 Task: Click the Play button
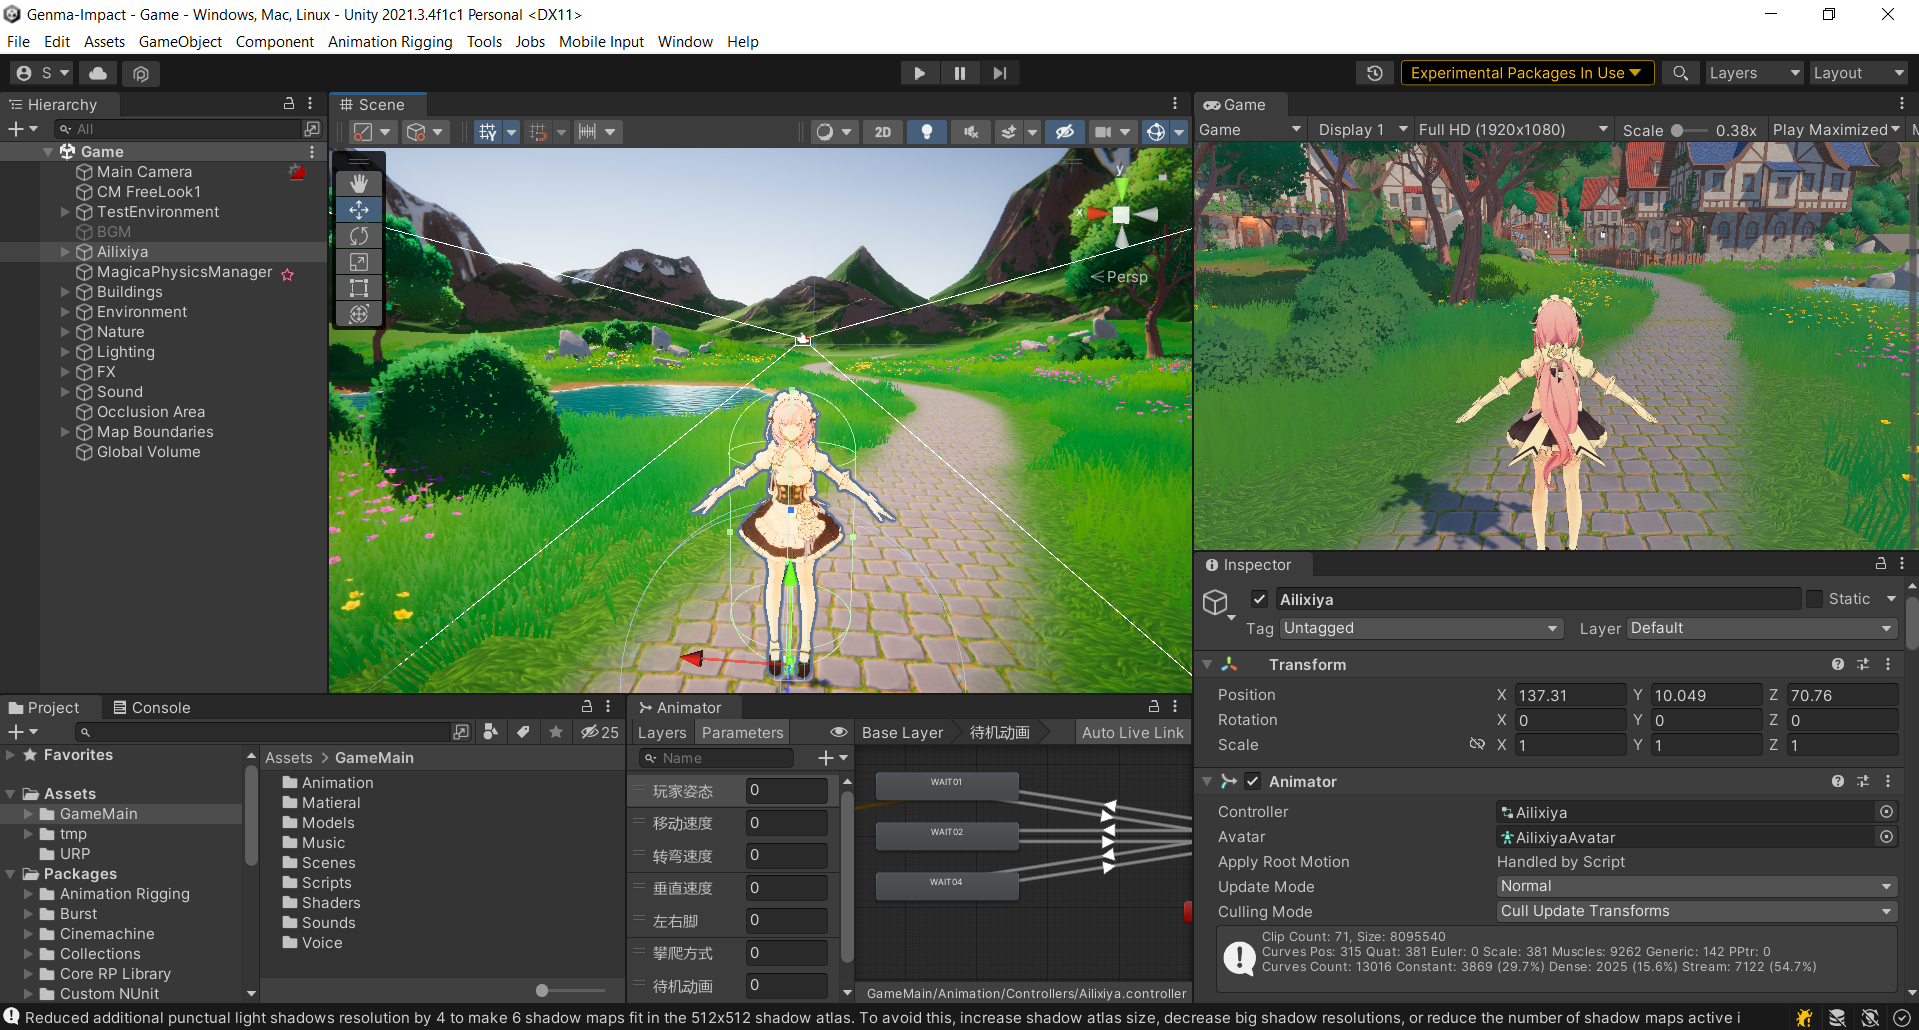tap(919, 73)
